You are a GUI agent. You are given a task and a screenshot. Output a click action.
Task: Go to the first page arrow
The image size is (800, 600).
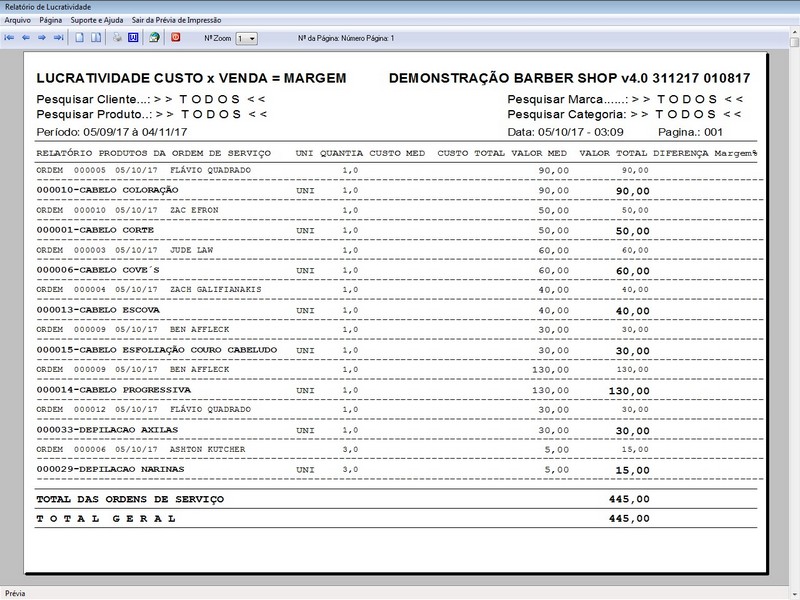(x=9, y=38)
